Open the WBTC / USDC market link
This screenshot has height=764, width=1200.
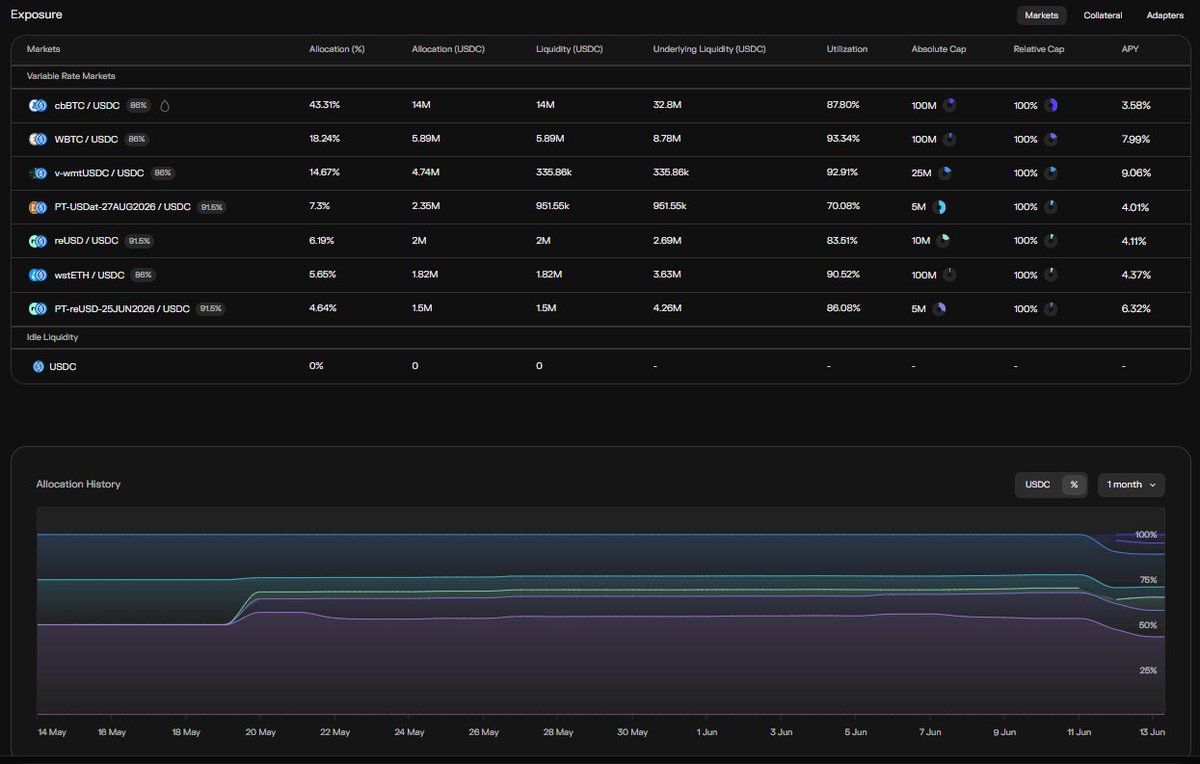point(86,139)
